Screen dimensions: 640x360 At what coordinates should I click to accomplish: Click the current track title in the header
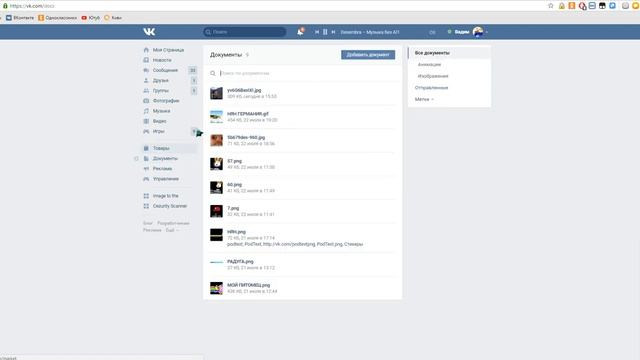point(370,32)
